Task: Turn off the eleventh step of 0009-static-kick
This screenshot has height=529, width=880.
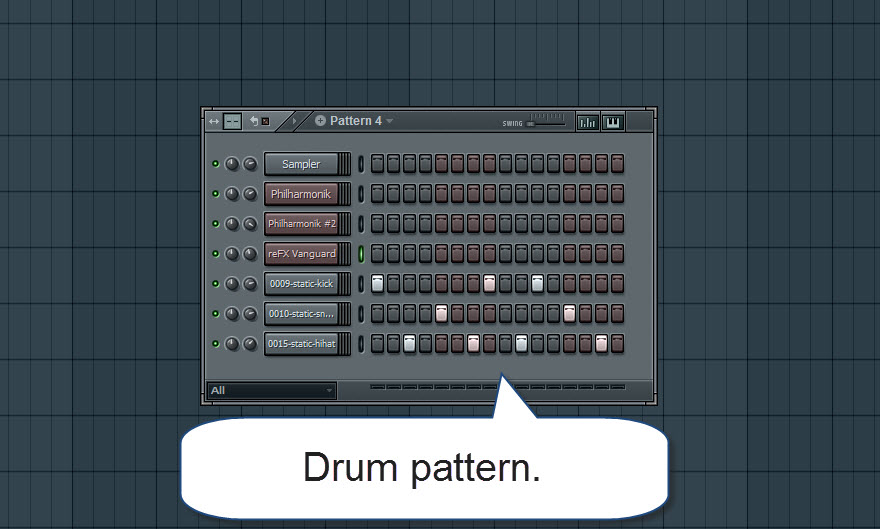Action: click(x=538, y=284)
